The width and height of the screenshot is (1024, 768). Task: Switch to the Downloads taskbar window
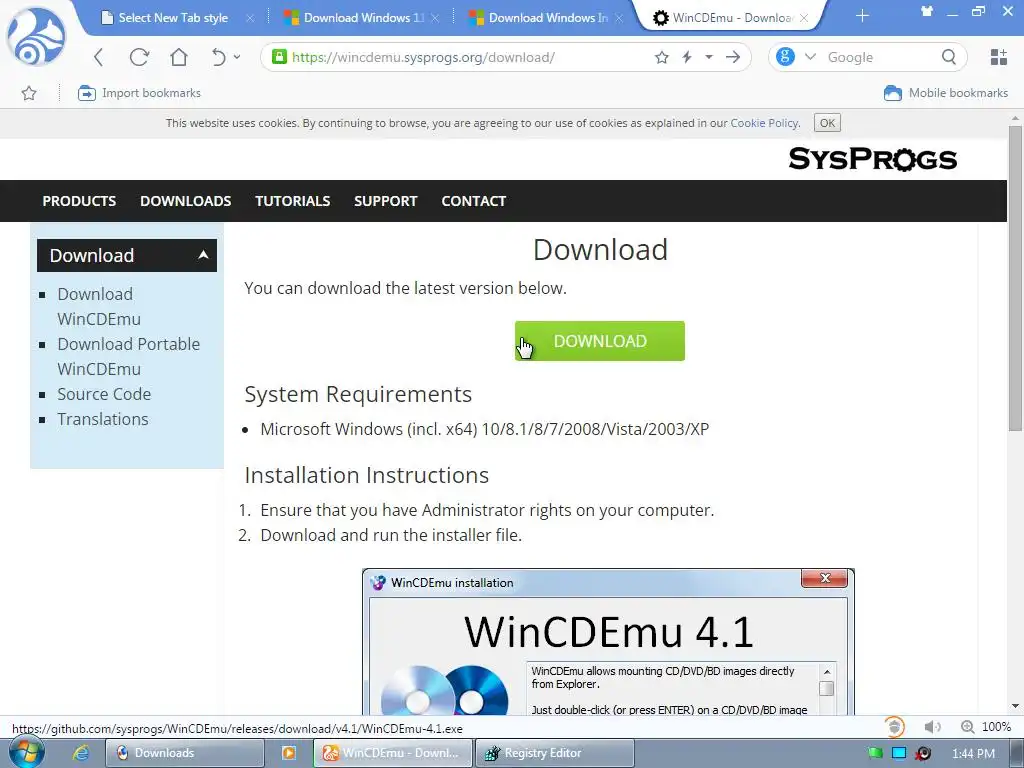point(185,753)
